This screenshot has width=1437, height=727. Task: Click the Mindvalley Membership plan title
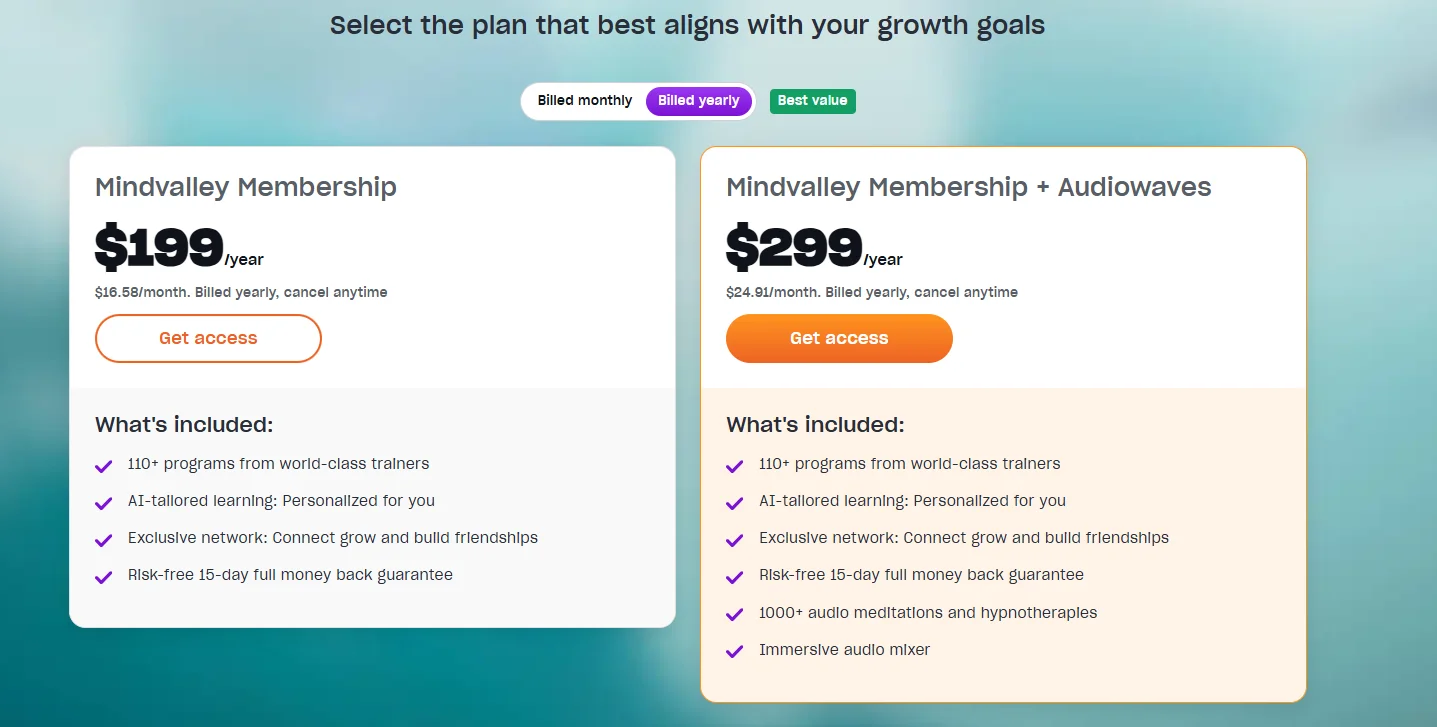pos(245,187)
